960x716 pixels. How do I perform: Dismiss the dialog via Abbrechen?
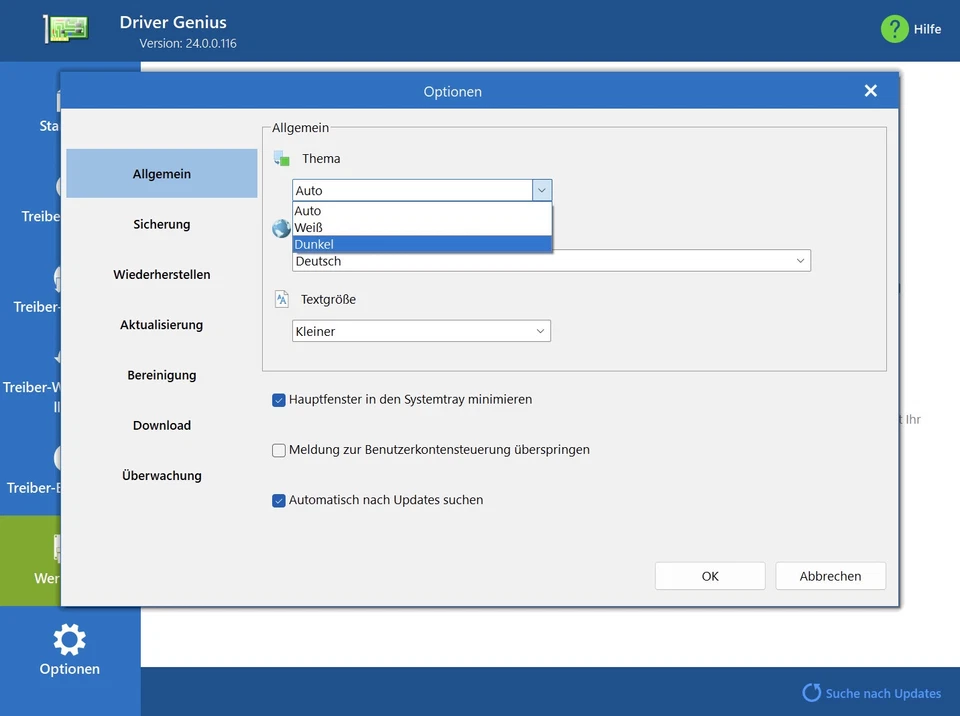830,576
